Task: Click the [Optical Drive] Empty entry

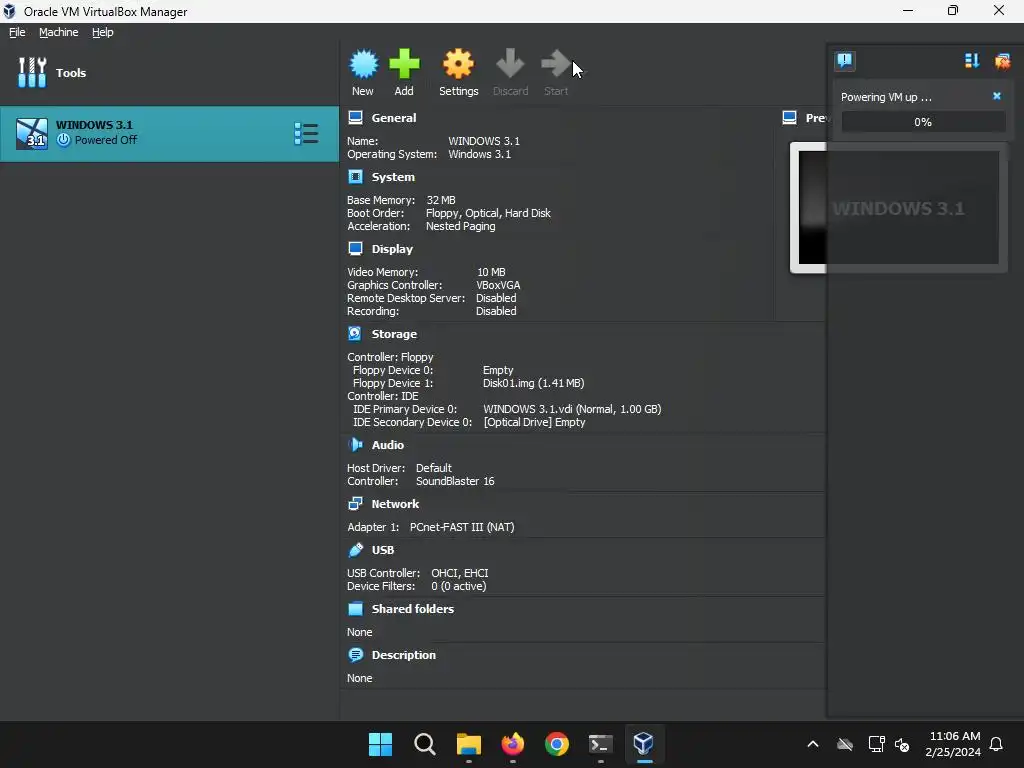Action: (x=534, y=423)
